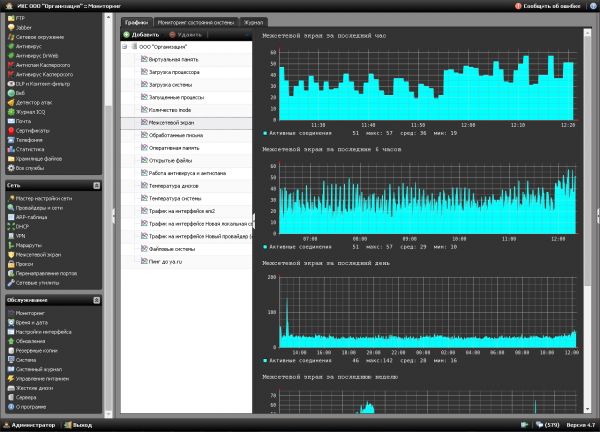Open Телефония module

(x=30, y=140)
